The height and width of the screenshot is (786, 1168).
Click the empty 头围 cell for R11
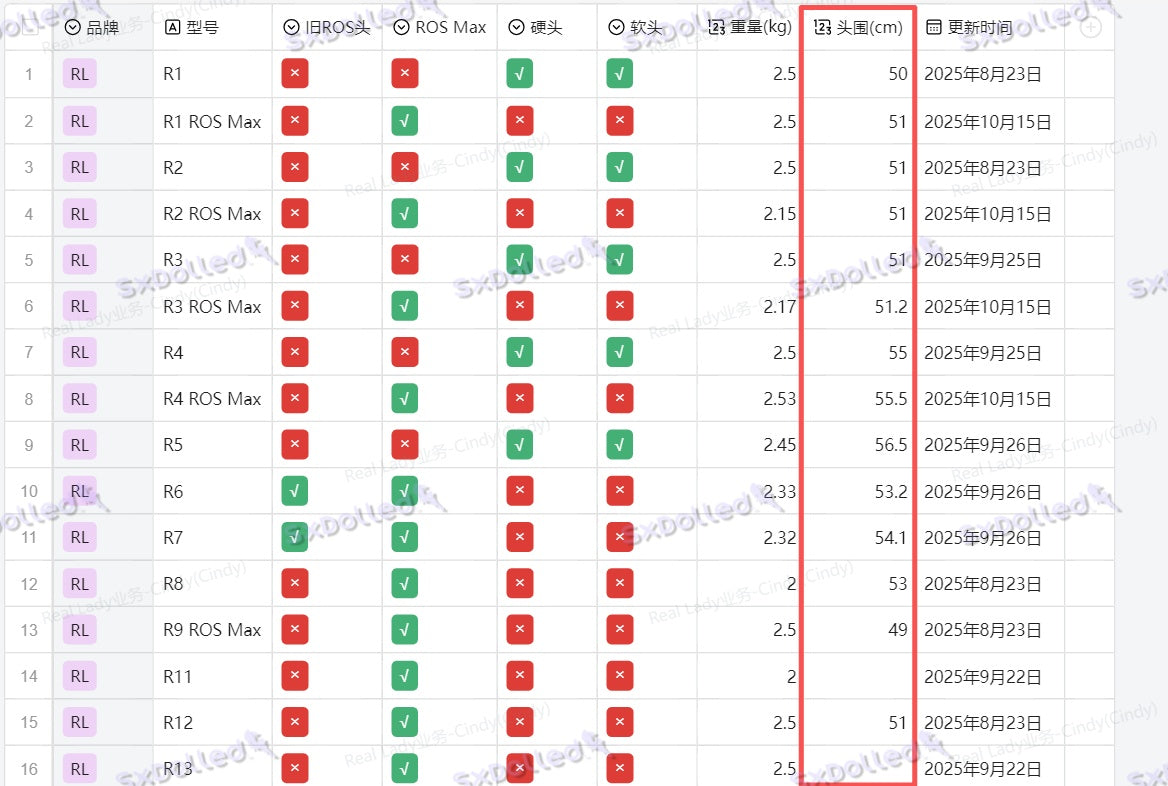pos(857,676)
